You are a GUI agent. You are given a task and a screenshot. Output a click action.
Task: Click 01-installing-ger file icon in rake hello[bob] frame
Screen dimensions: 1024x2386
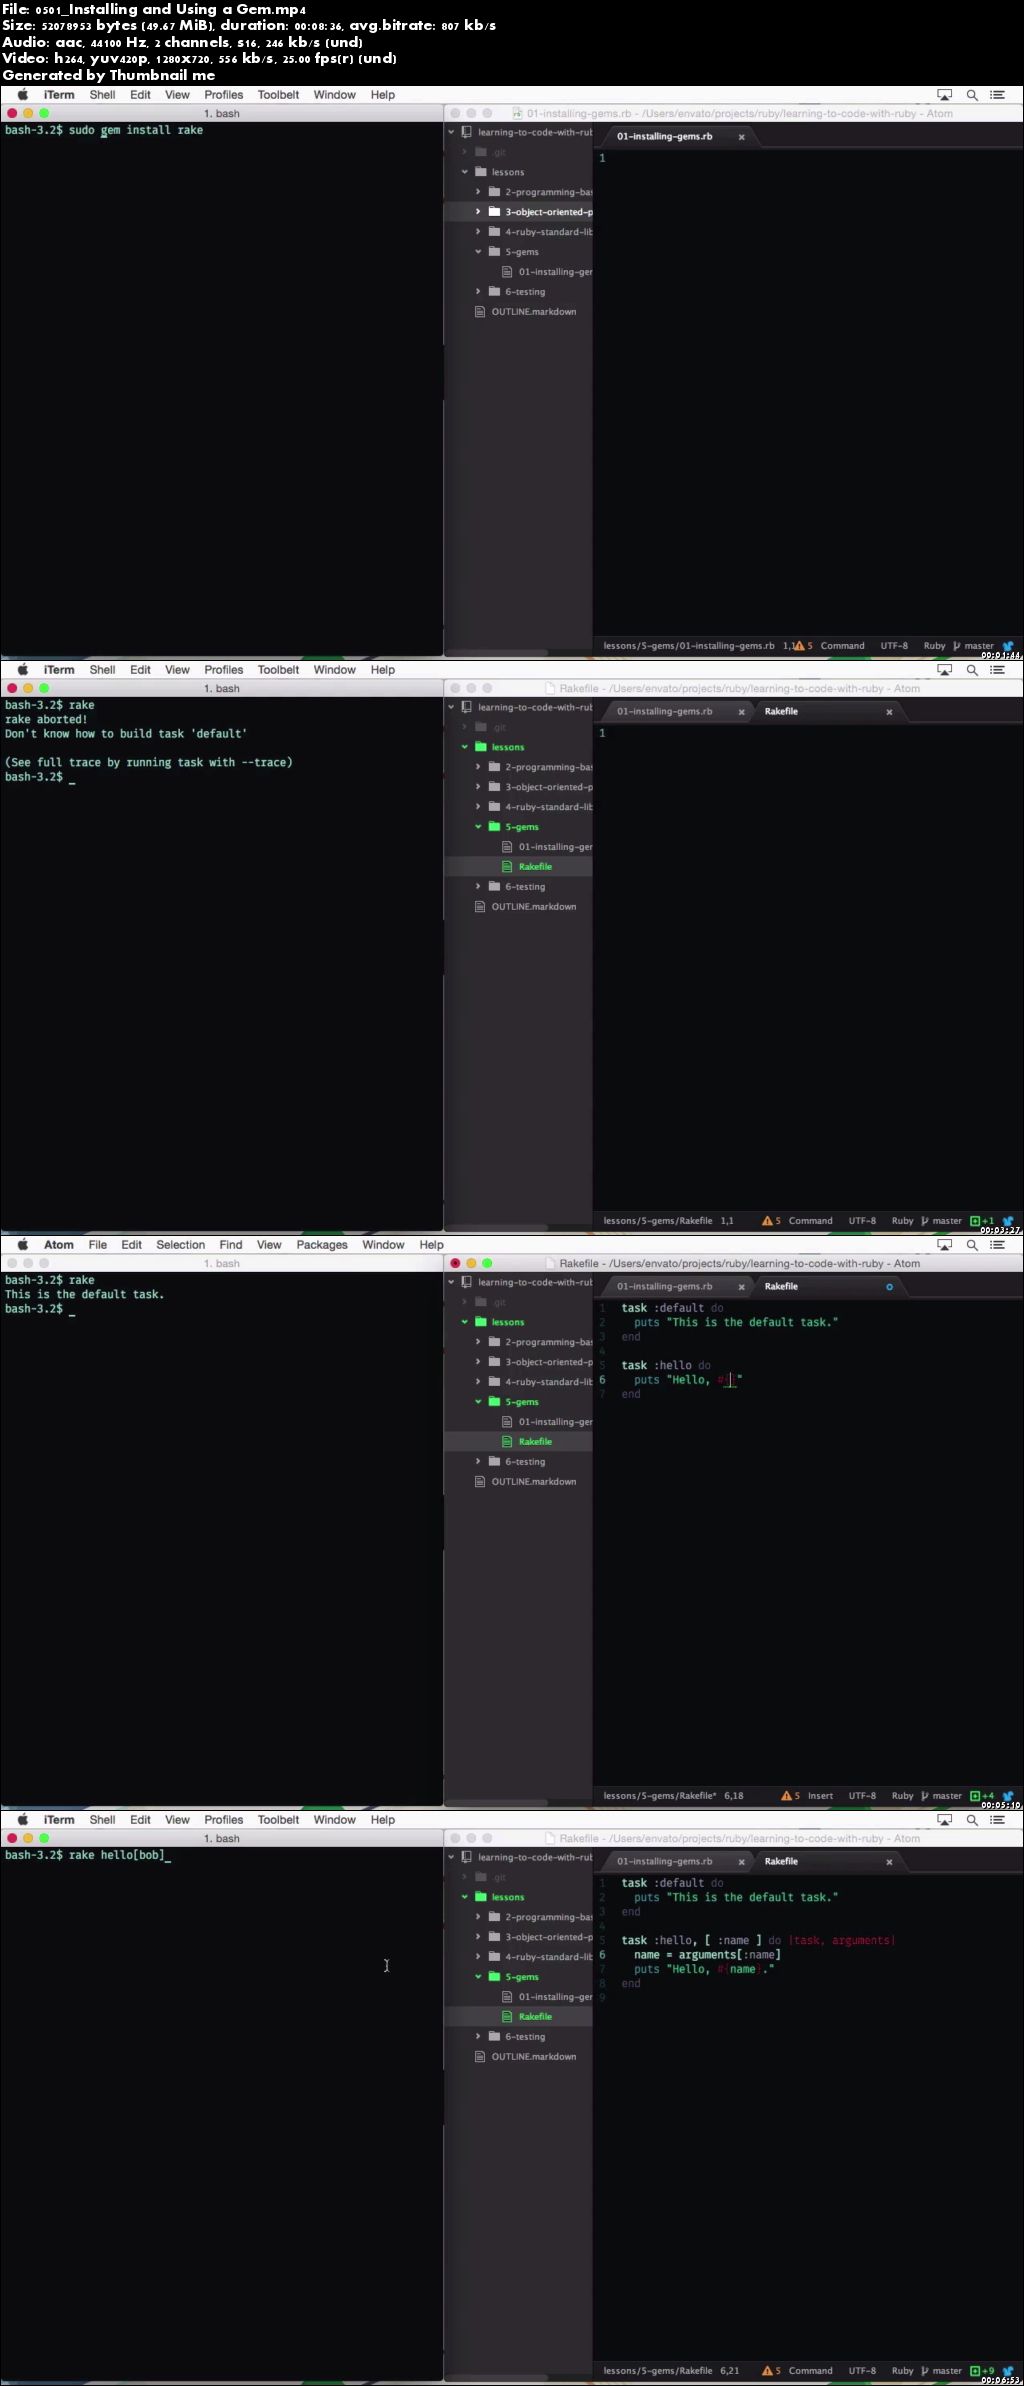click(x=507, y=1997)
